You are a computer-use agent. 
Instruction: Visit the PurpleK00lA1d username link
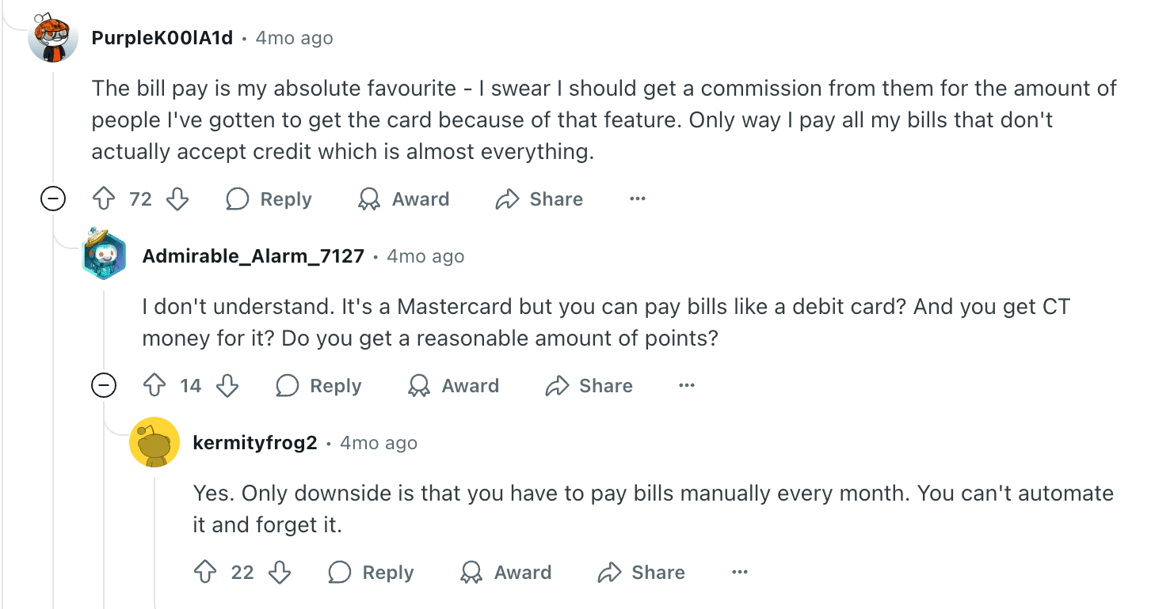pos(161,38)
